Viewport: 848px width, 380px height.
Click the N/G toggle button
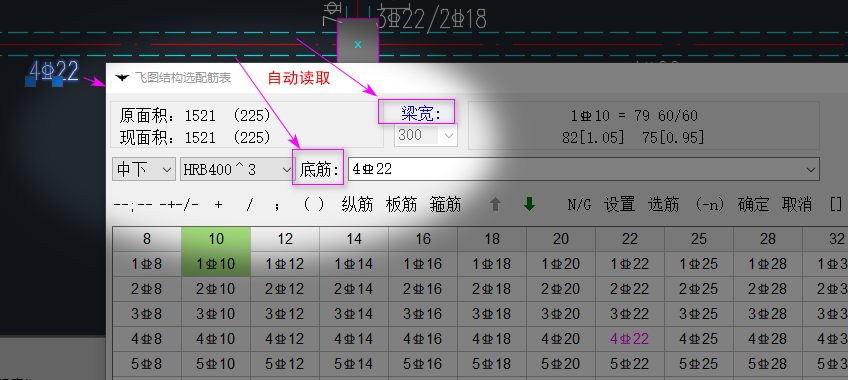click(x=579, y=204)
